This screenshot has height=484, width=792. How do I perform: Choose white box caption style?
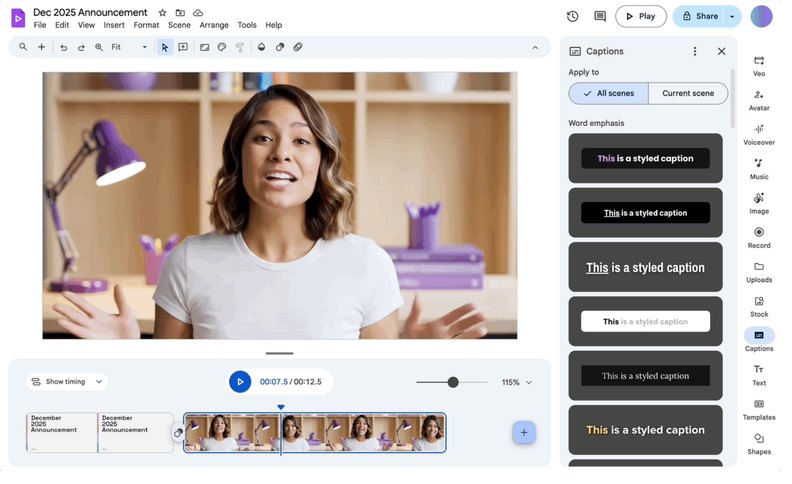coord(645,321)
